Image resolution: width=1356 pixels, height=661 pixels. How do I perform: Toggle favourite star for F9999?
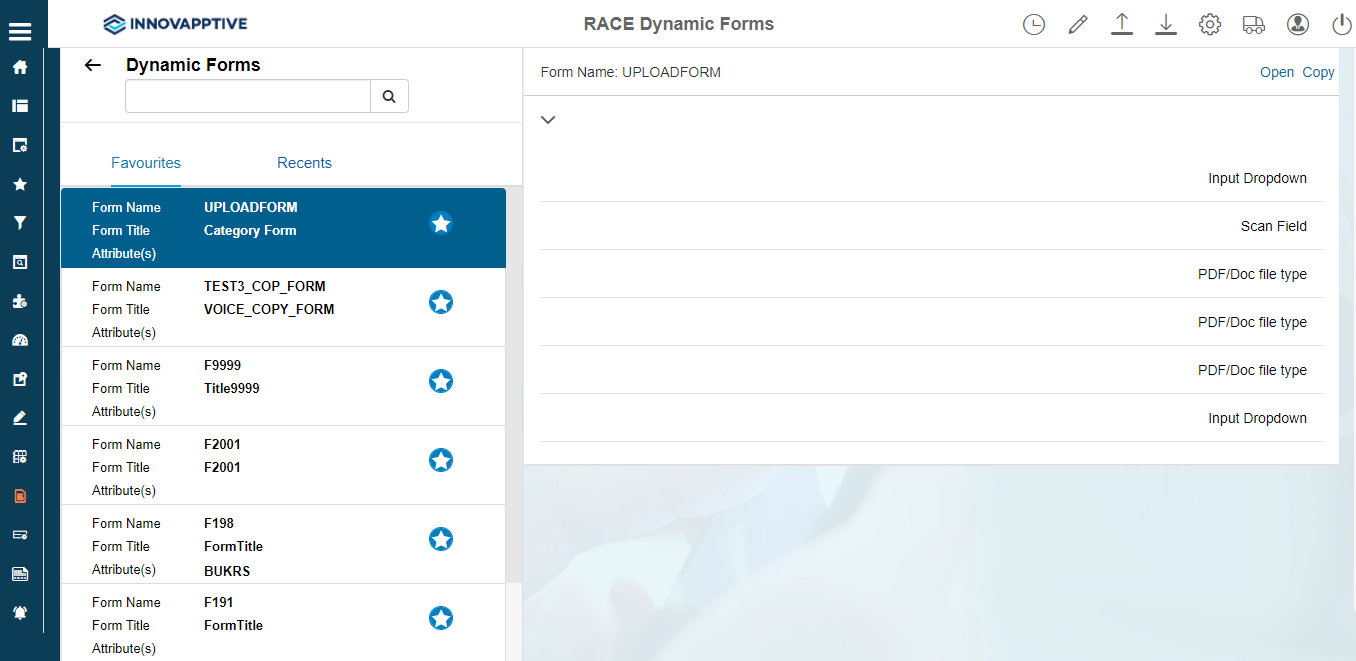click(x=441, y=381)
